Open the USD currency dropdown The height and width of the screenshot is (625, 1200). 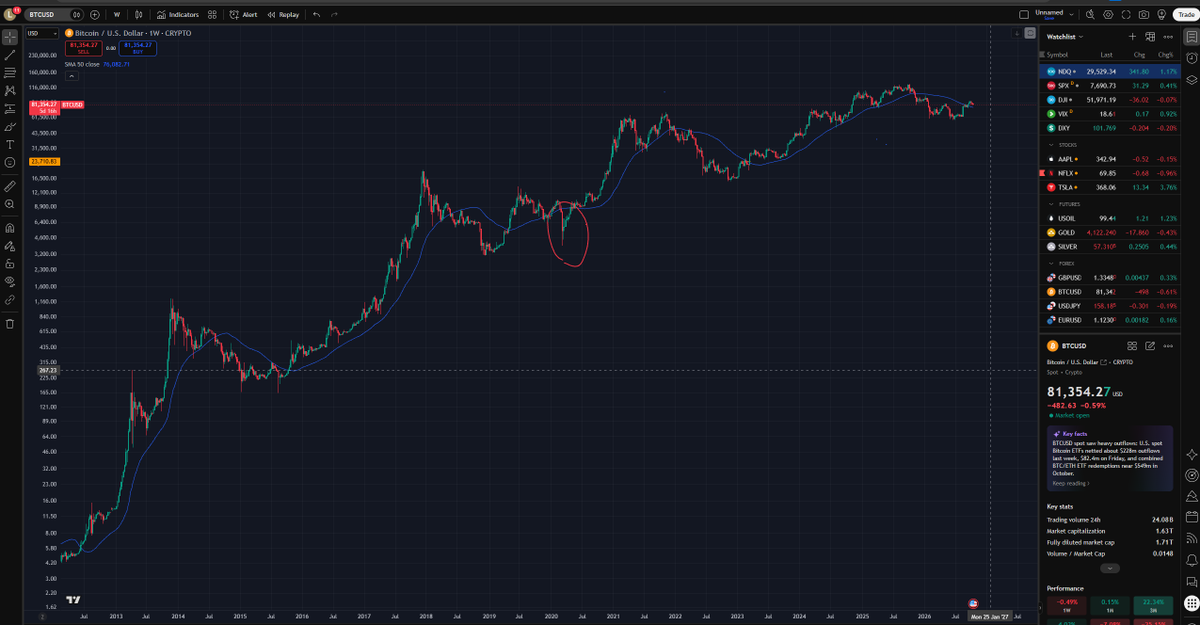point(41,34)
